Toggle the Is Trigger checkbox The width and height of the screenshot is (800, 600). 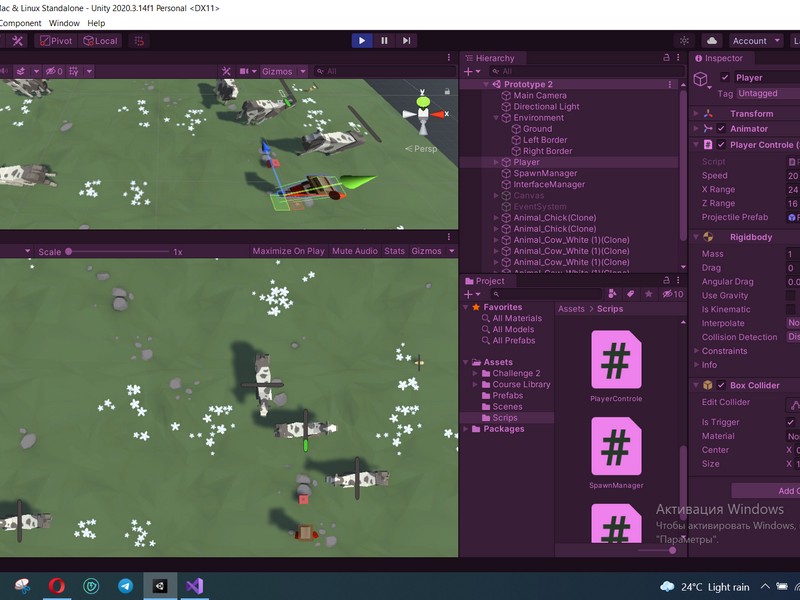(x=790, y=422)
